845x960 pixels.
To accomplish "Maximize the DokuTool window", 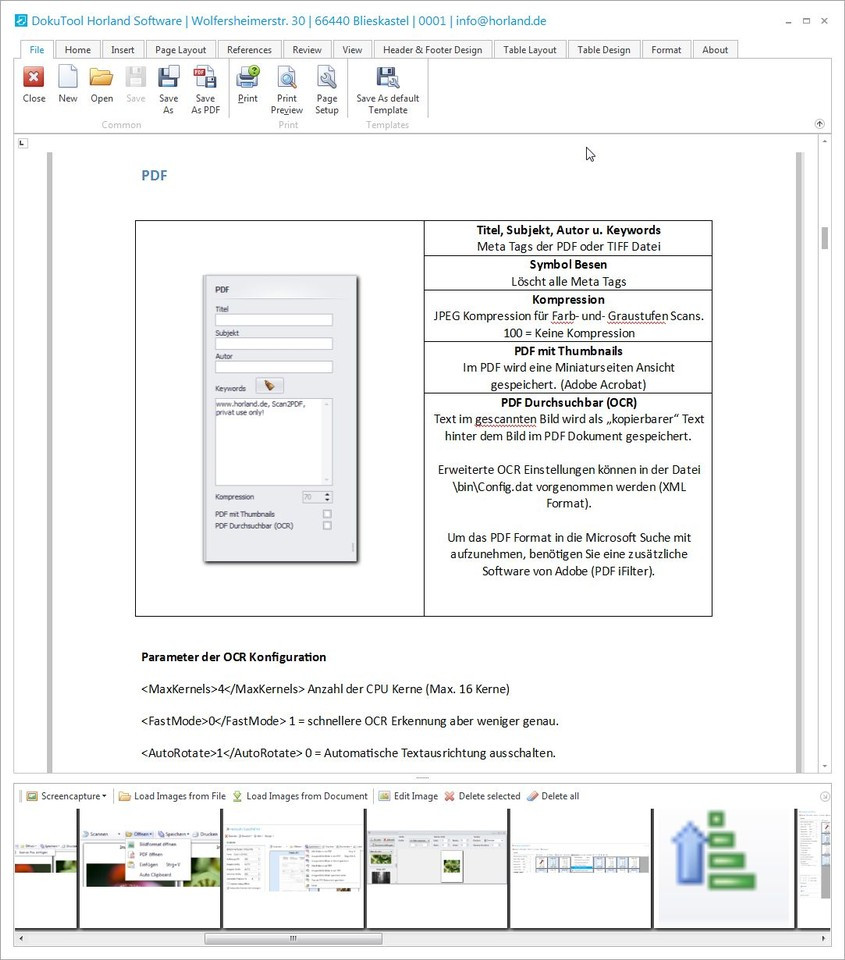I will coord(806,21).
